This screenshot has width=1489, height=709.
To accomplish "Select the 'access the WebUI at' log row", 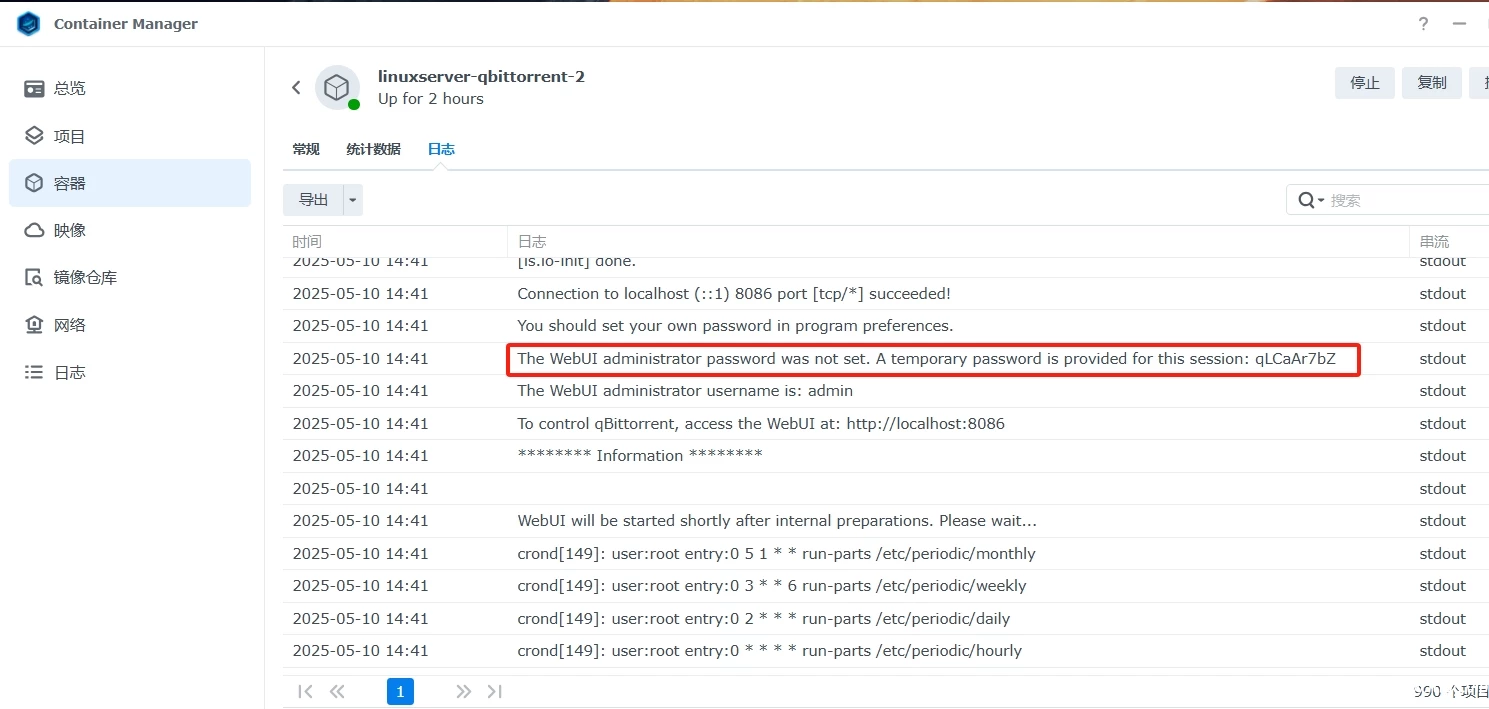I will click(x=886, y=424).
